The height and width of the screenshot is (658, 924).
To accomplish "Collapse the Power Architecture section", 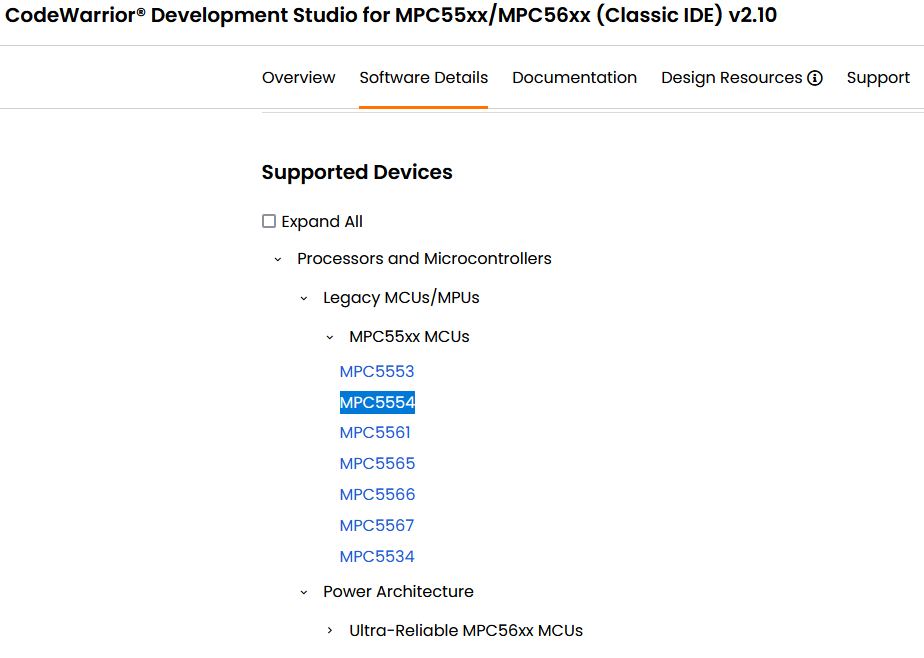I will 304,591.
